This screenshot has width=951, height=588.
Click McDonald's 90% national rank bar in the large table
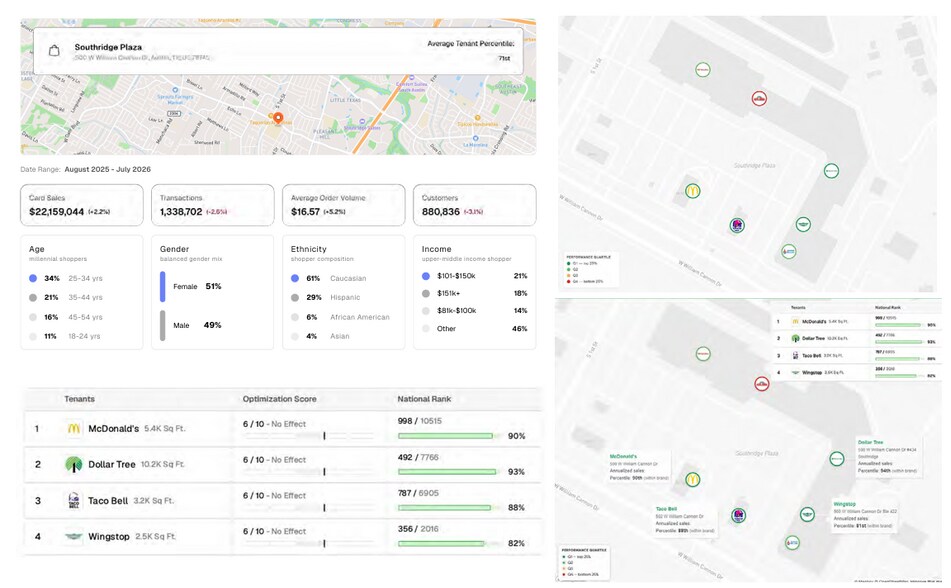tap(449, 436)
